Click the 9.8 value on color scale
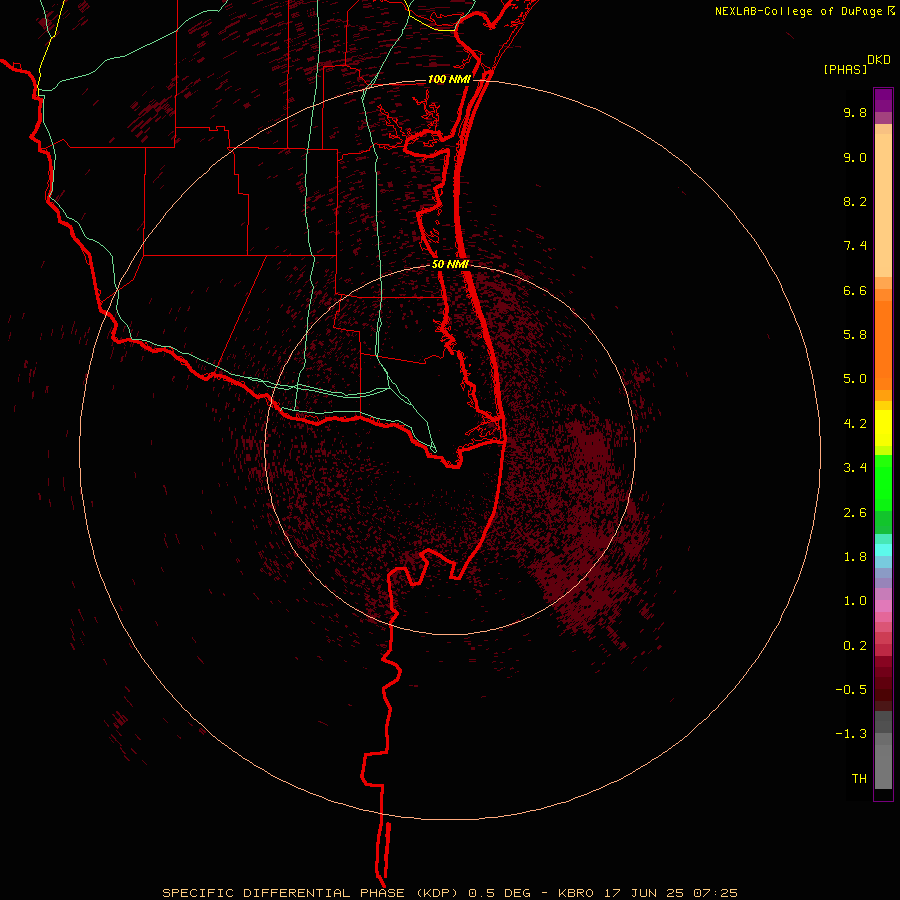The image size is (900, 900). [855, 112]
